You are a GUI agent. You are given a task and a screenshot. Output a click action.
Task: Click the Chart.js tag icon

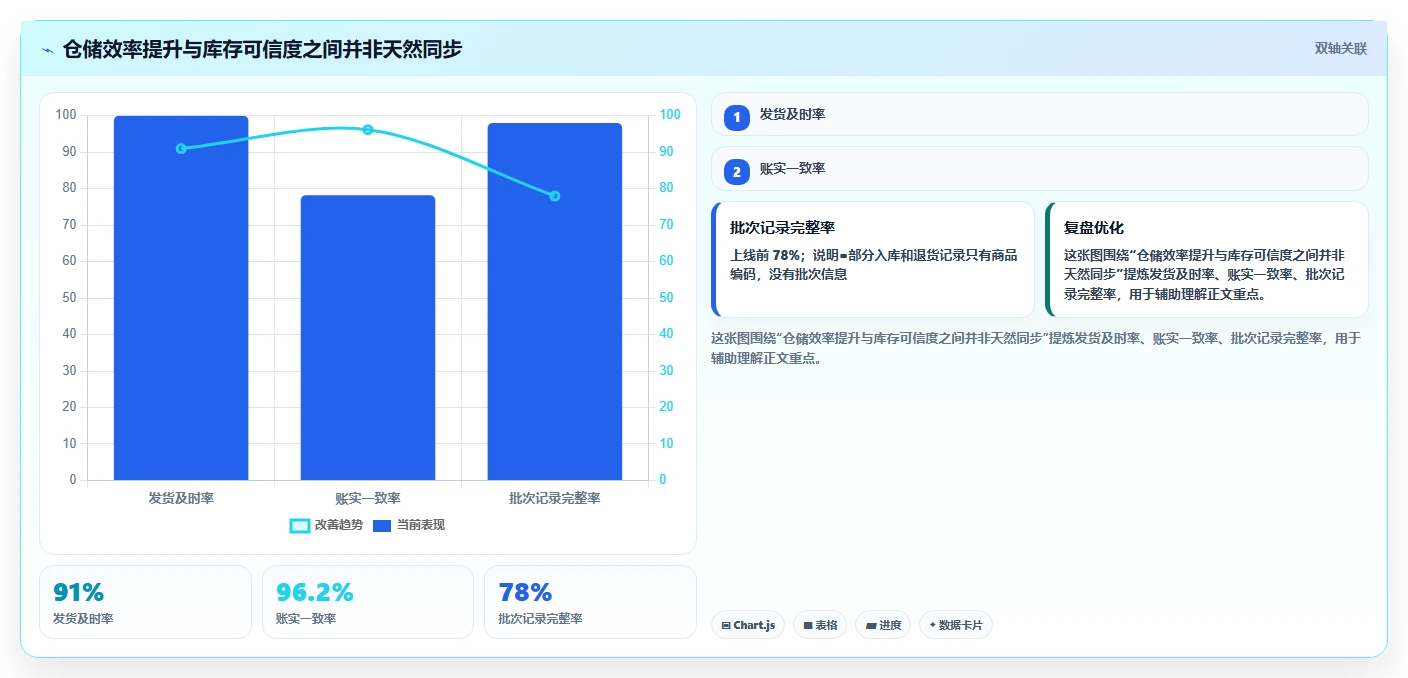(x=726, y=626)
